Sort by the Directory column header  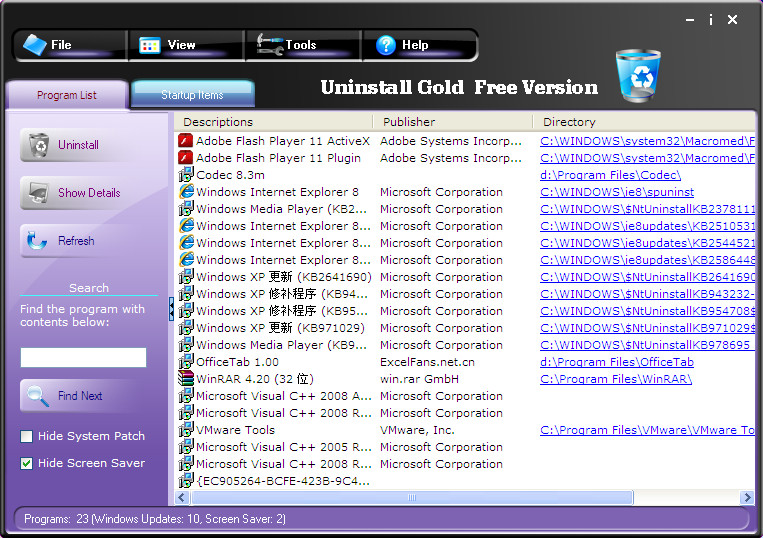pos(644,122)
